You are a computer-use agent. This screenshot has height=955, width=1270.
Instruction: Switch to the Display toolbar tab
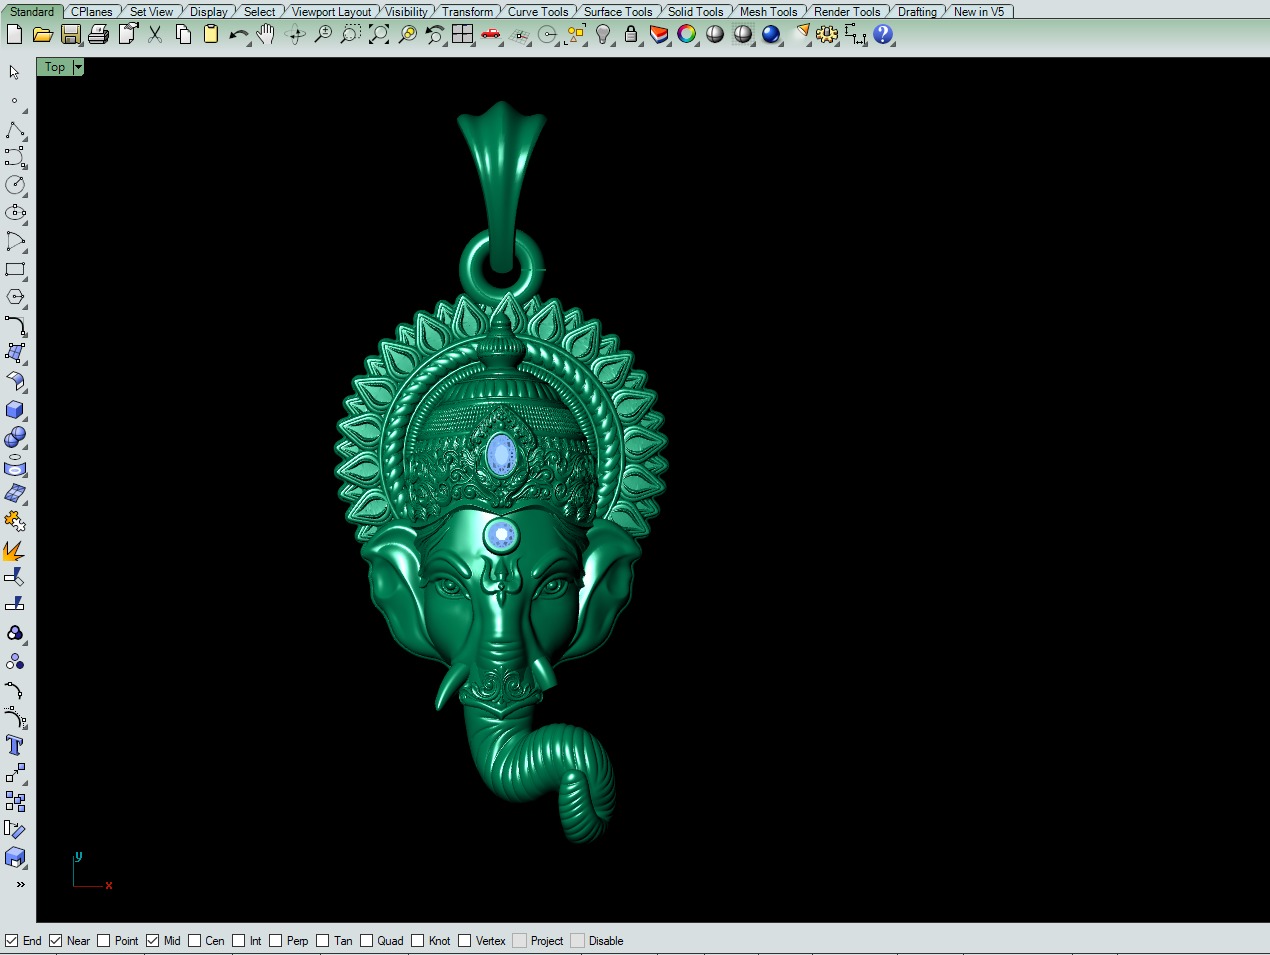point(209,12)
